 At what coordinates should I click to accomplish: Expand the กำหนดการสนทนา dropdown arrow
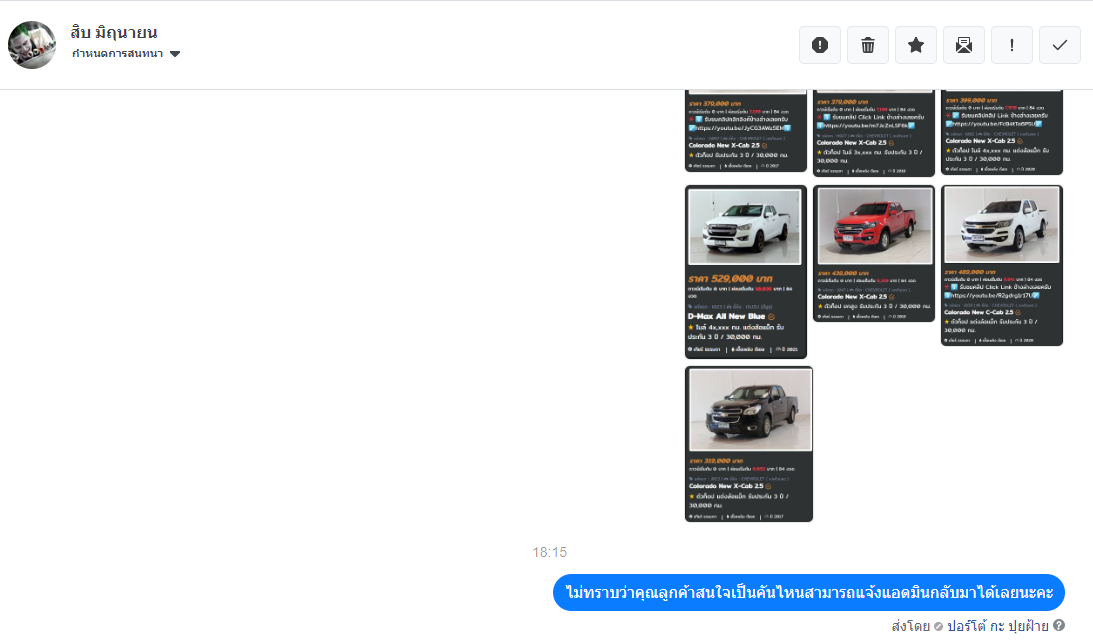(x=175, y=54)
